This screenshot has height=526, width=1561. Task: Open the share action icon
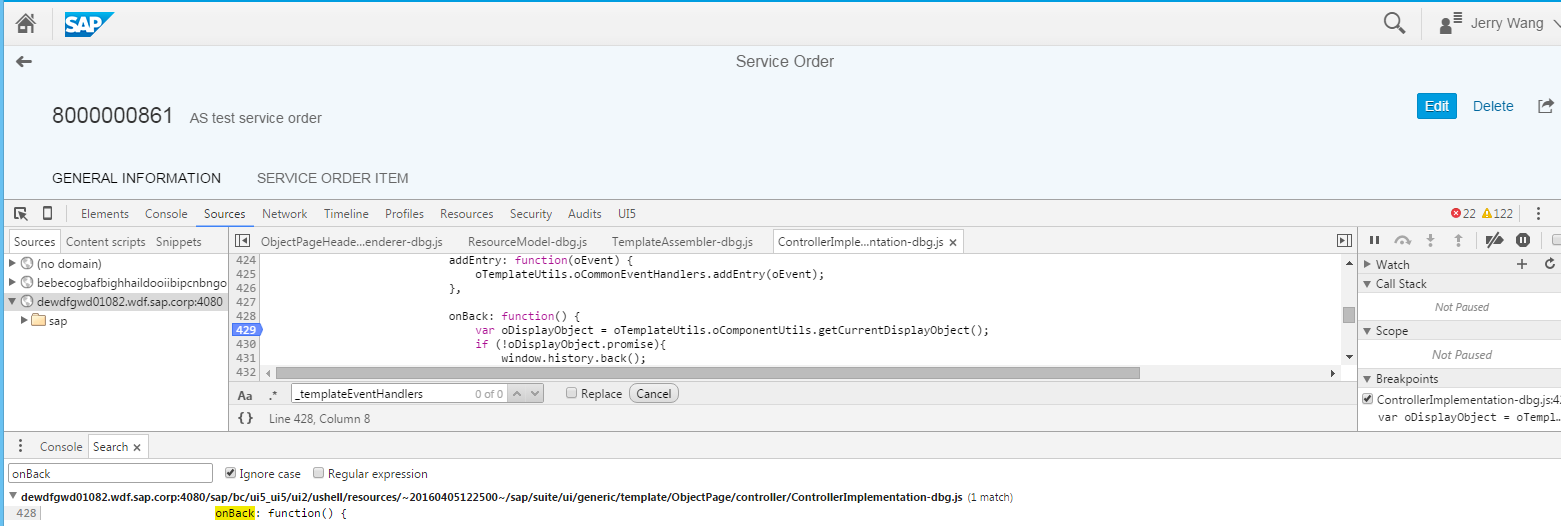click(1546, 106)
